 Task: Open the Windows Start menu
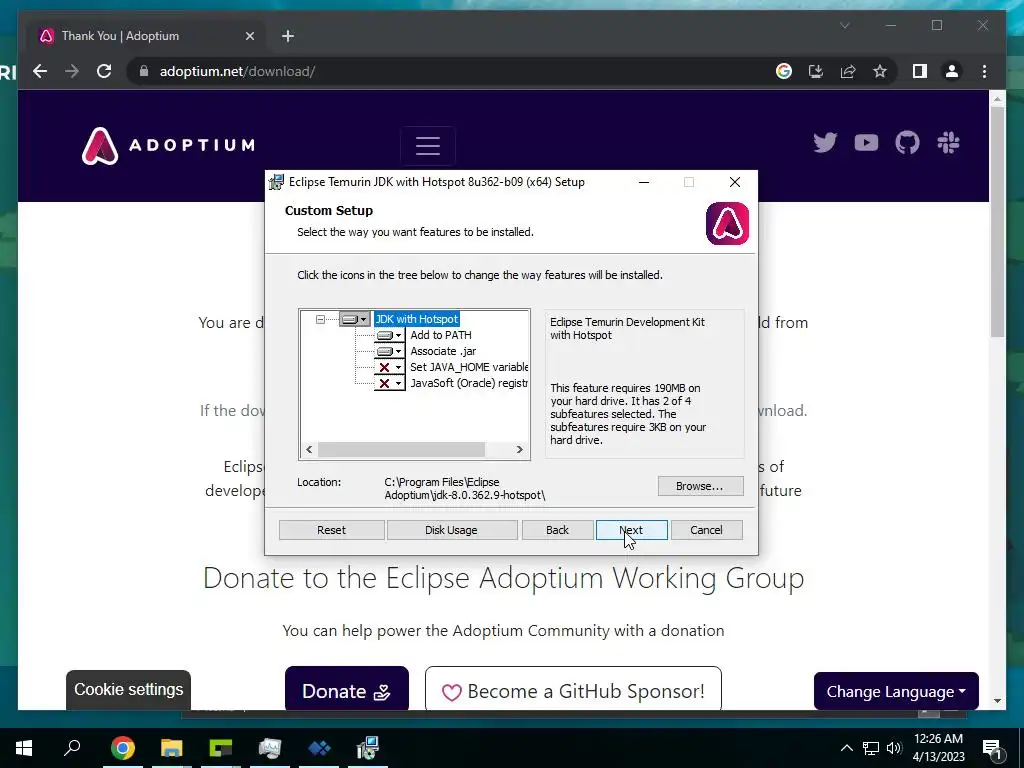(24, 747)
